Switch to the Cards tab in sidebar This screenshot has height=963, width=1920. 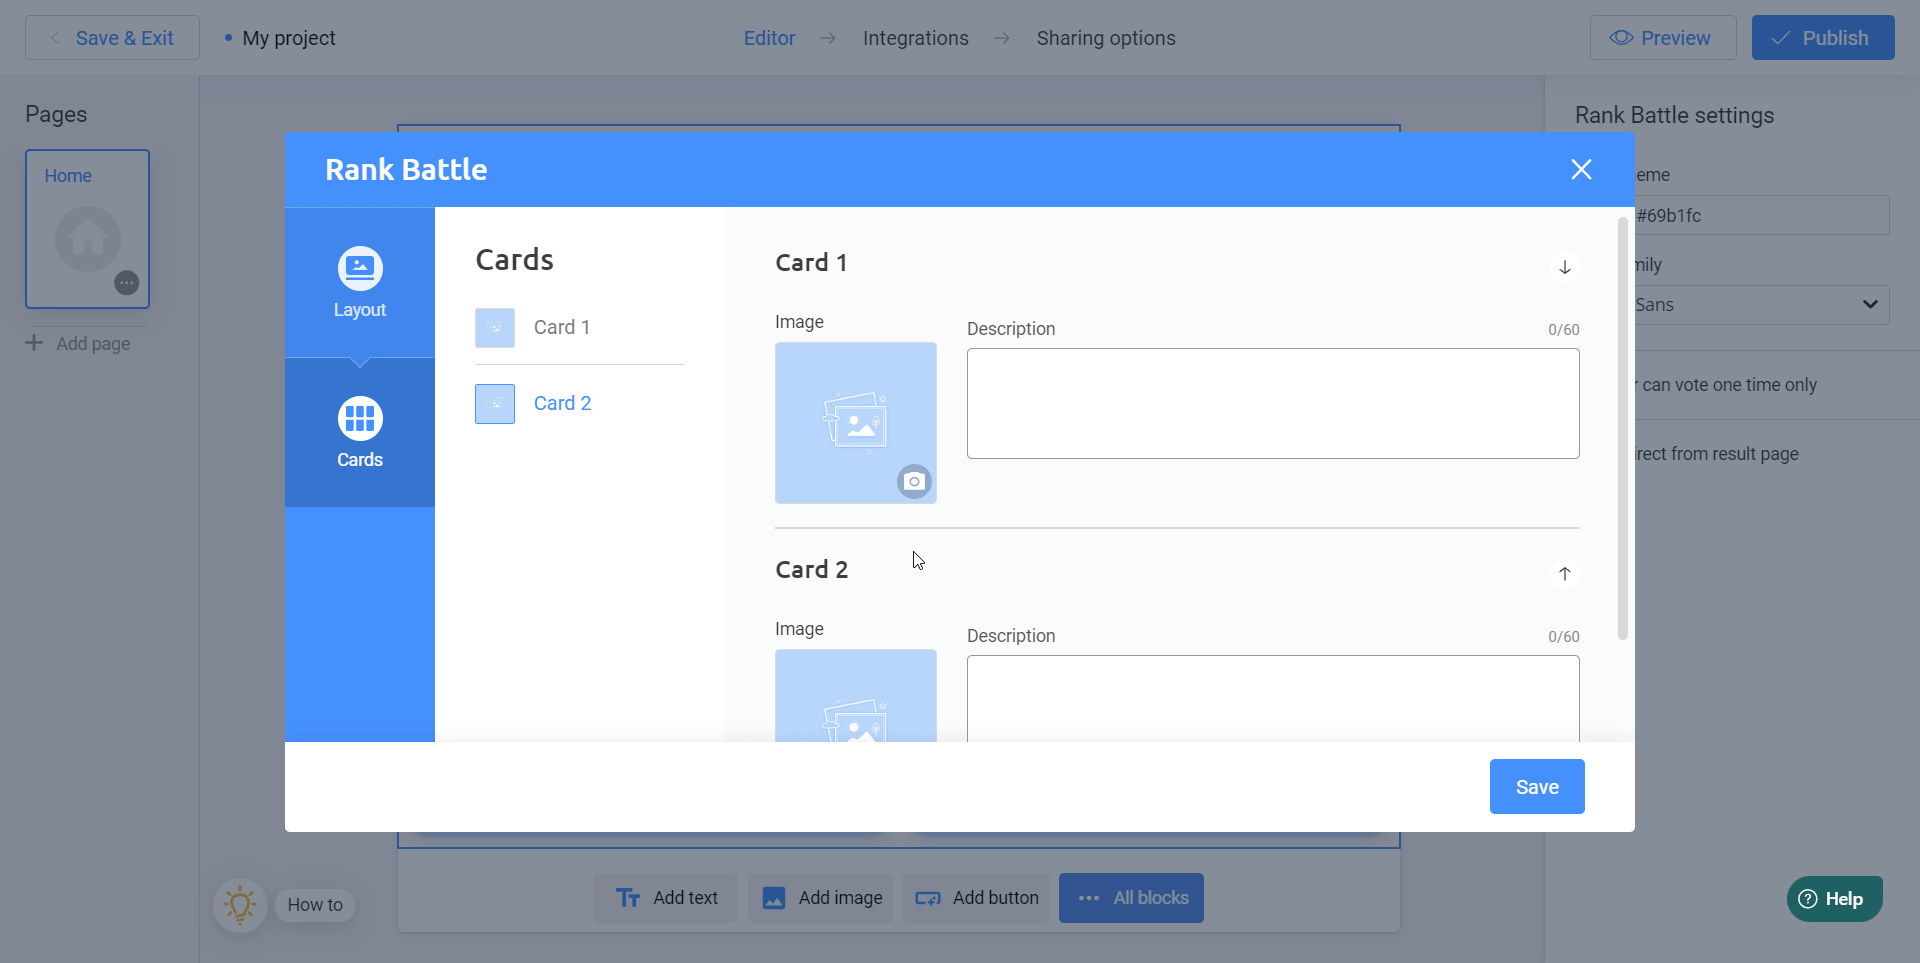point(360,432)
